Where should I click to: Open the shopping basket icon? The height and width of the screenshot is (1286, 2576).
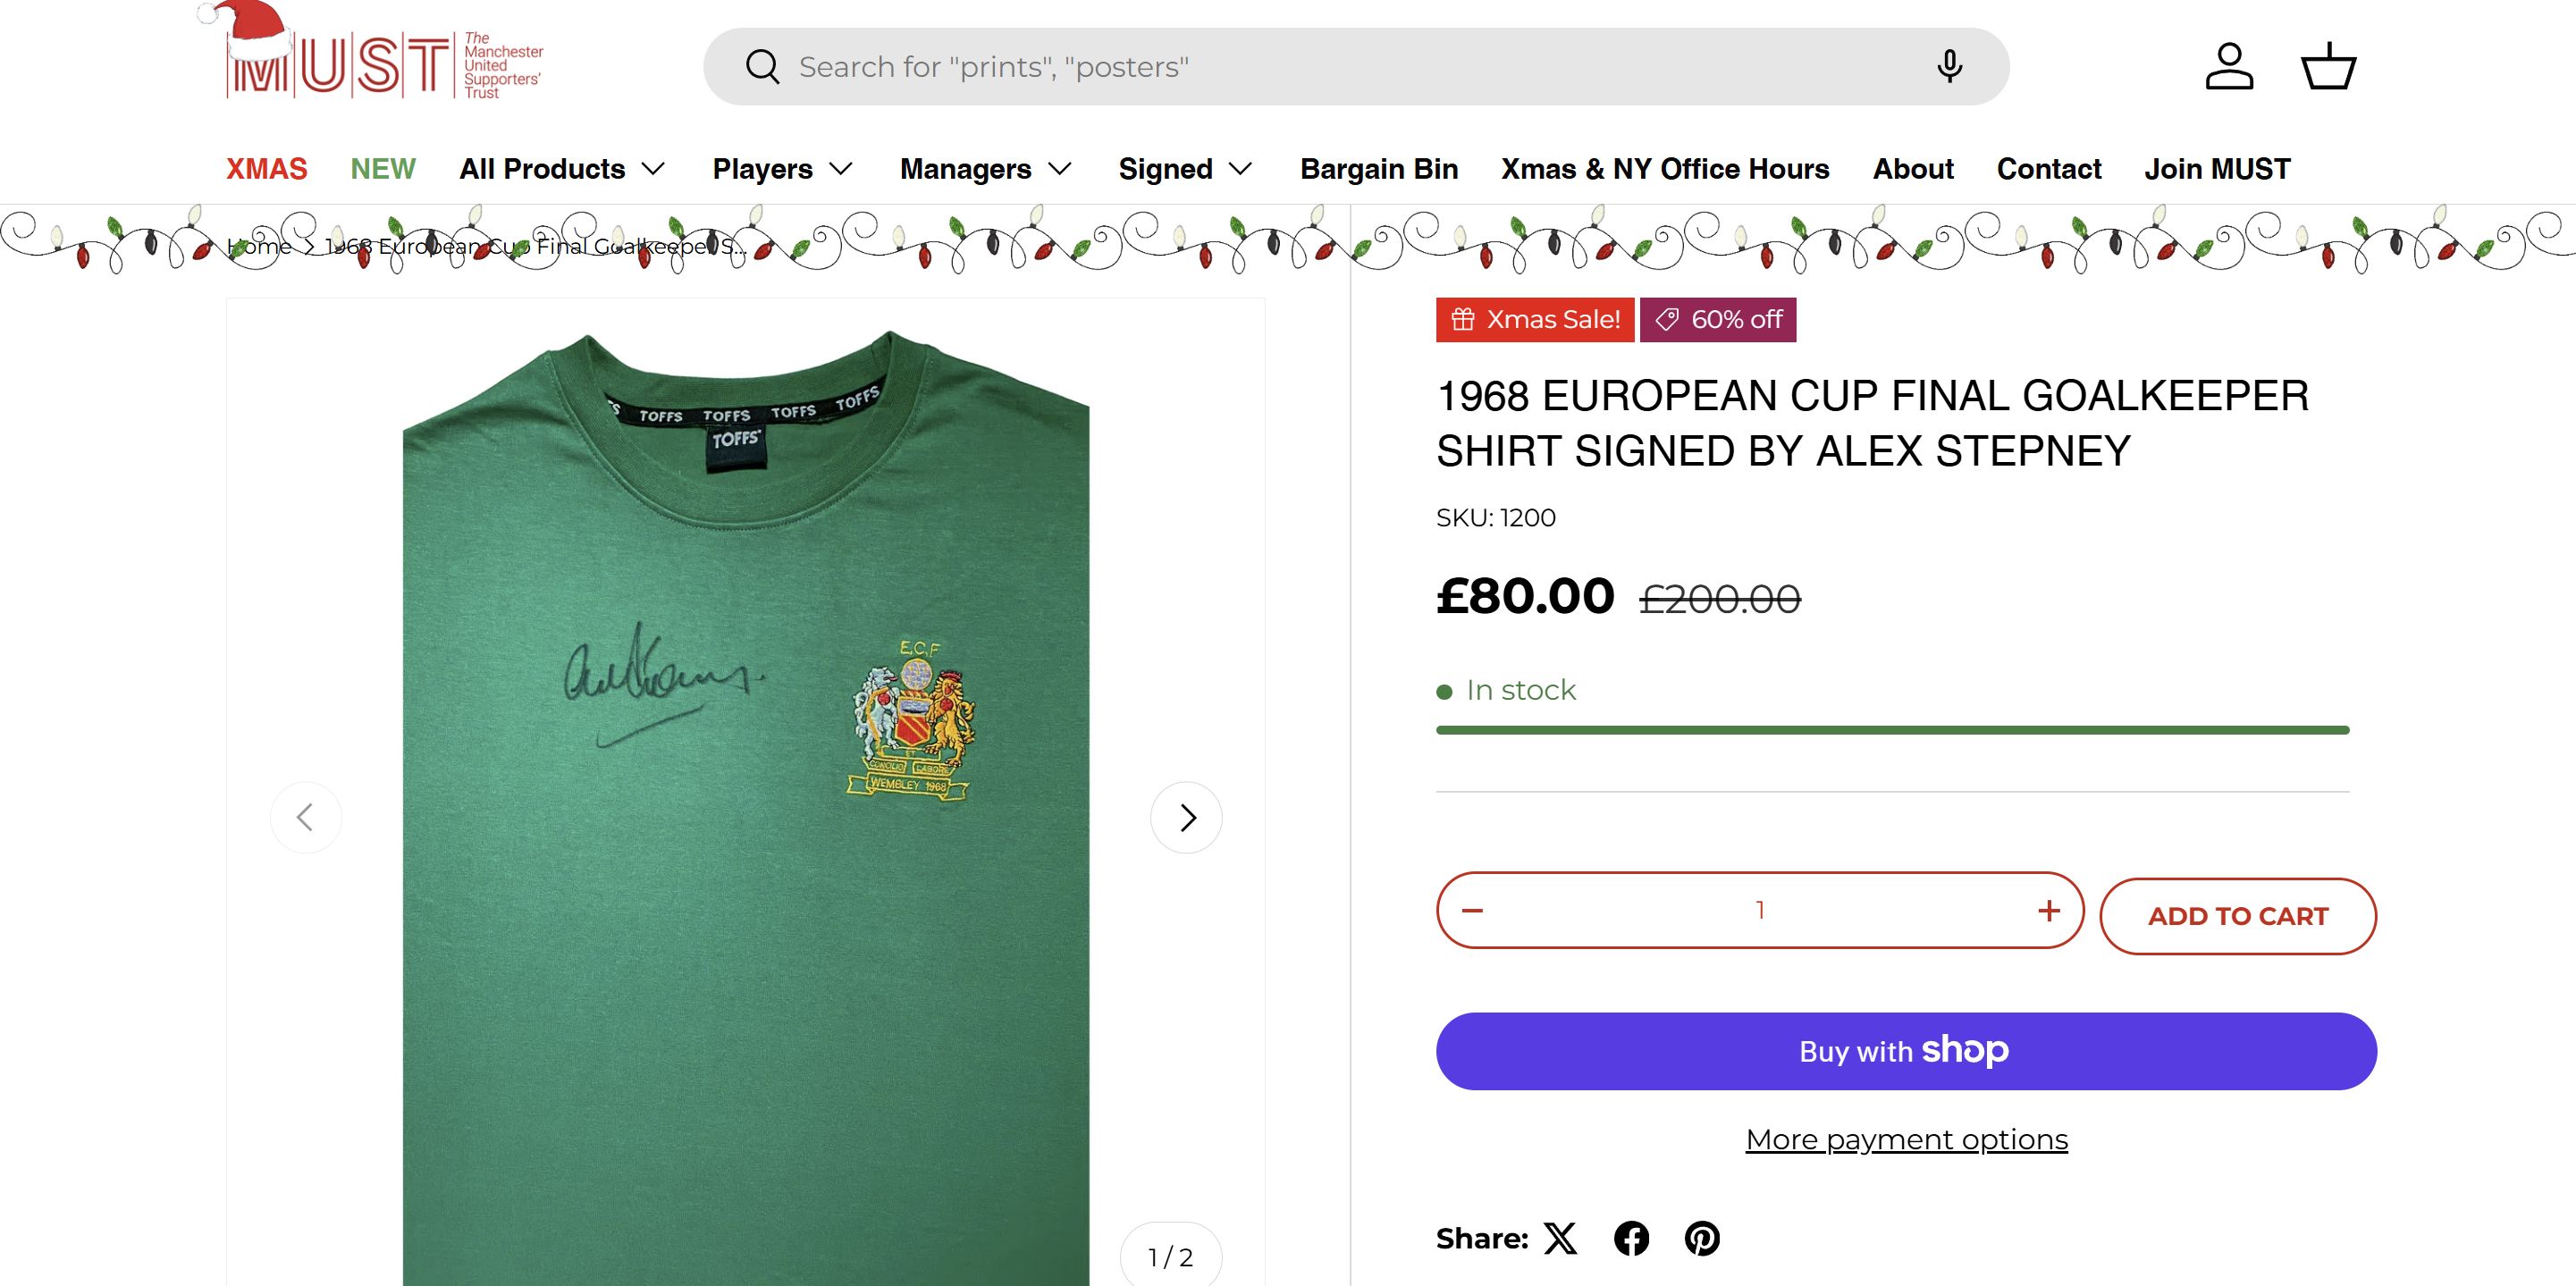pyautogui.click(x=2329, y=67)
